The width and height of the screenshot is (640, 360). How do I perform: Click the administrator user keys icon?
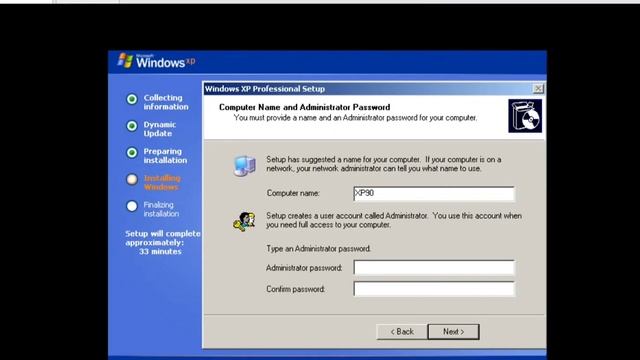[x=244, y=222]
